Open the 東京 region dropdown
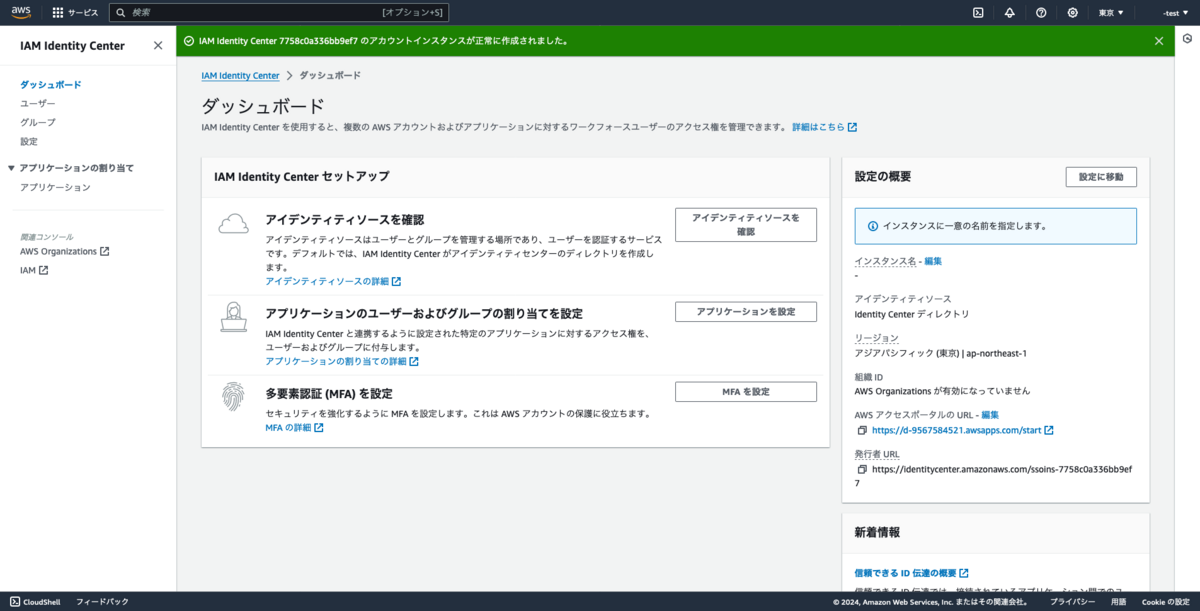This screenshot has width=1200, height=611. [1111, 13]
